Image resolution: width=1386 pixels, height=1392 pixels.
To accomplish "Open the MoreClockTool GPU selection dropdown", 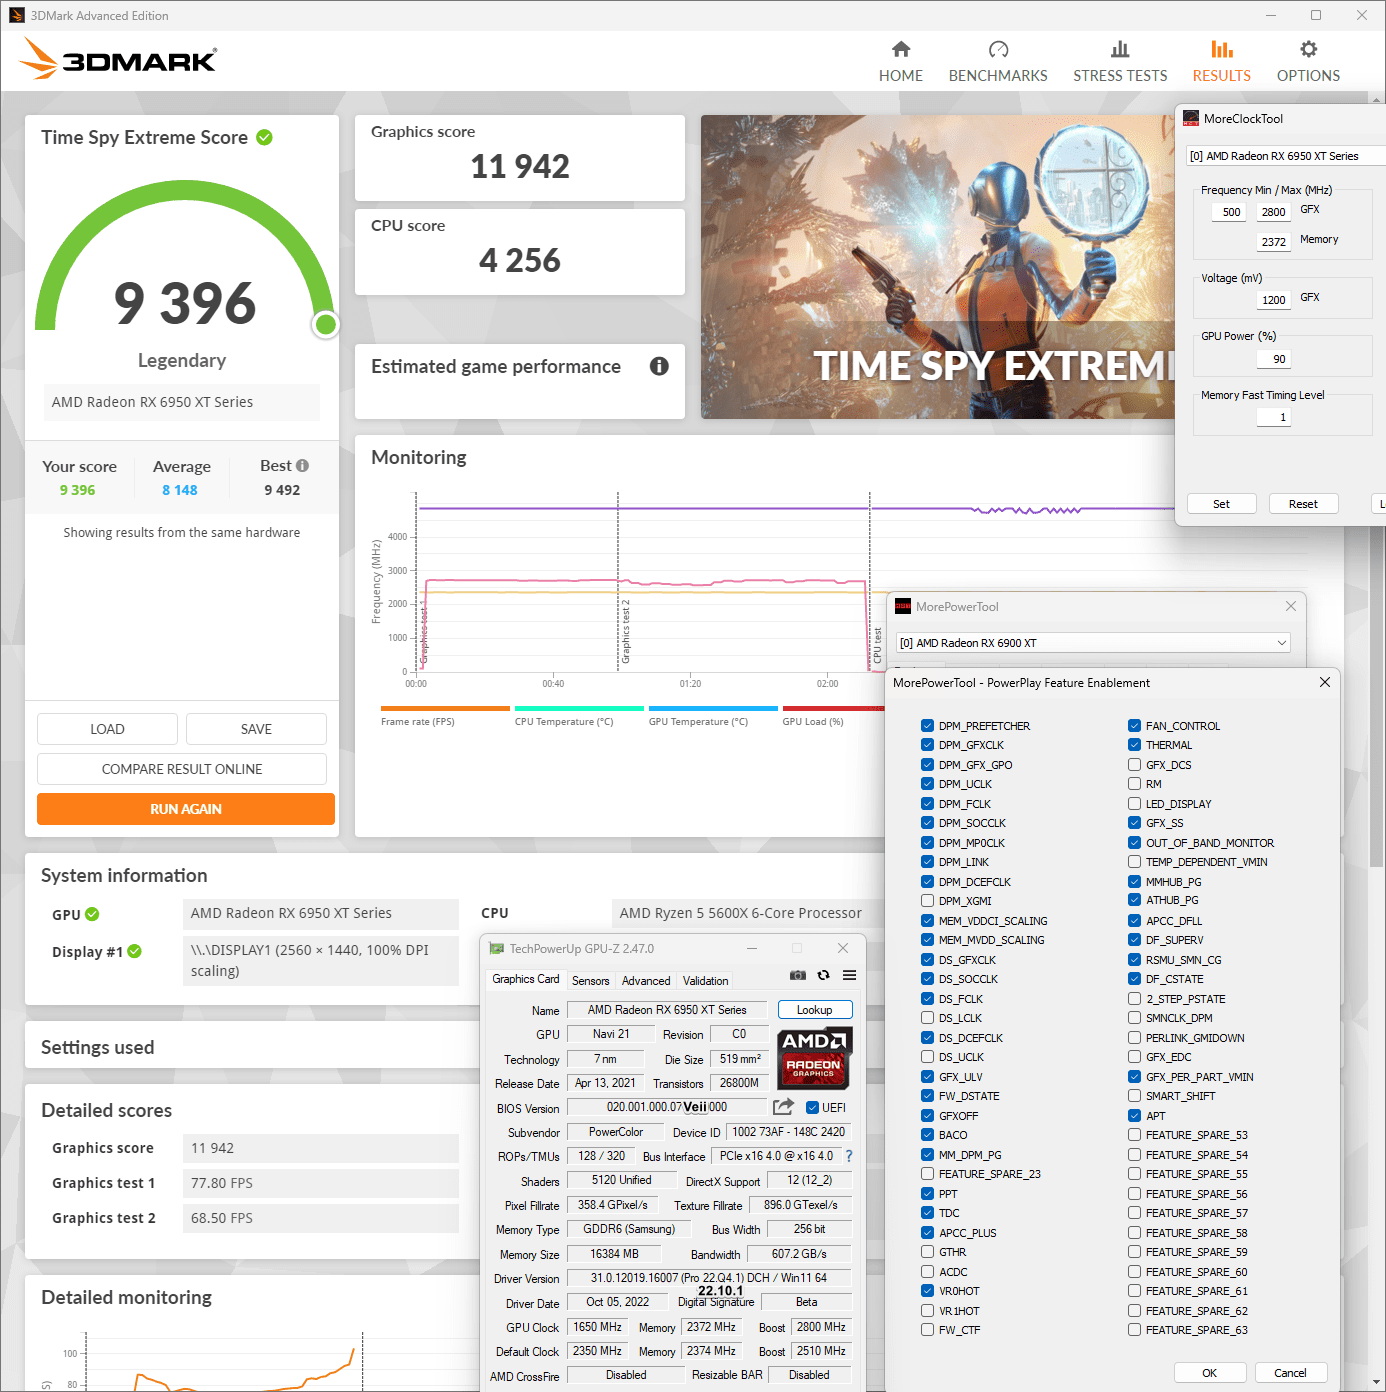I will pos(1286,156).
